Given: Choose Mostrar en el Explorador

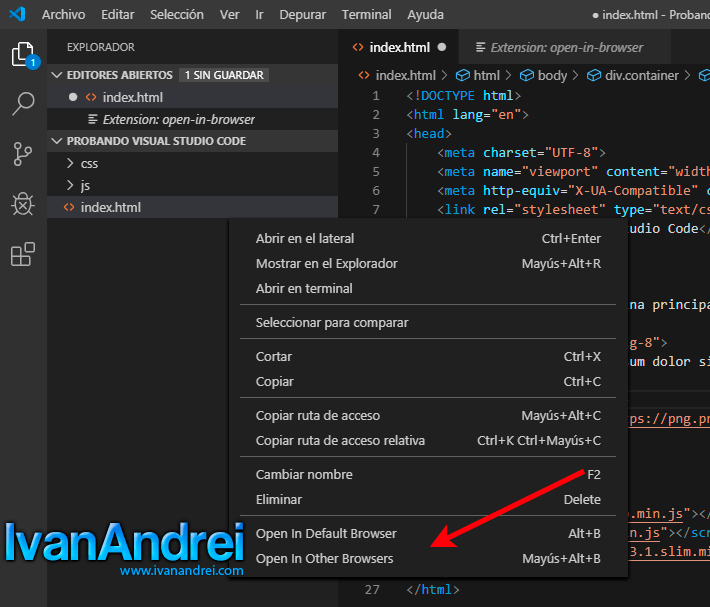Looking at the screenshot, I should click(x=428, y=263).
